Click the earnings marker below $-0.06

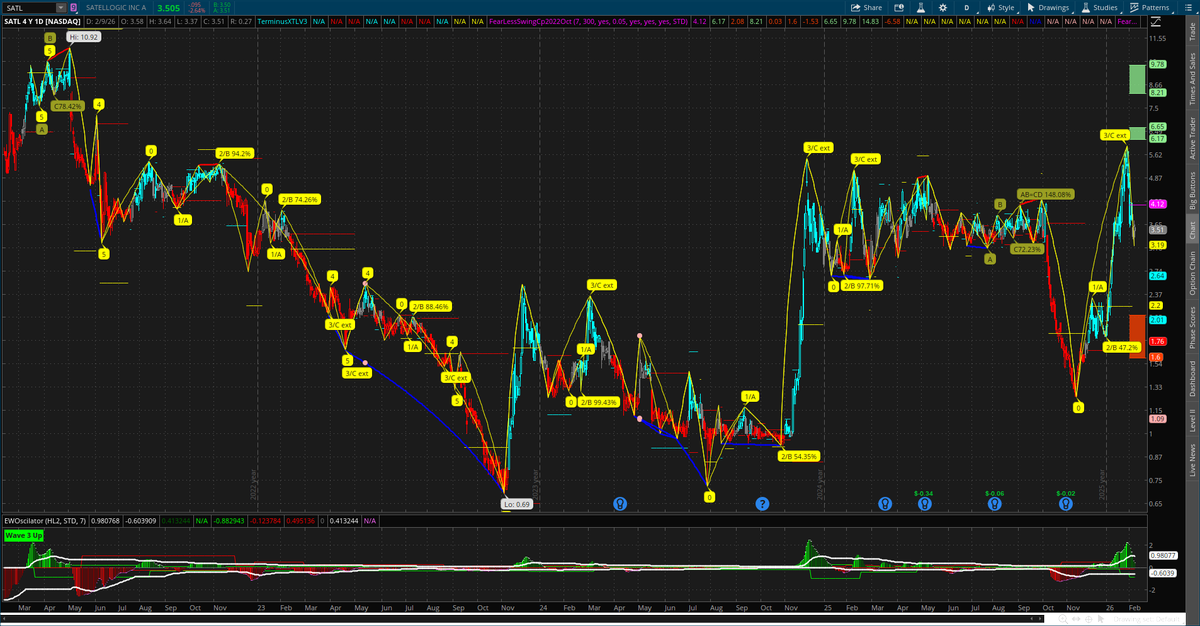(996, 504)
